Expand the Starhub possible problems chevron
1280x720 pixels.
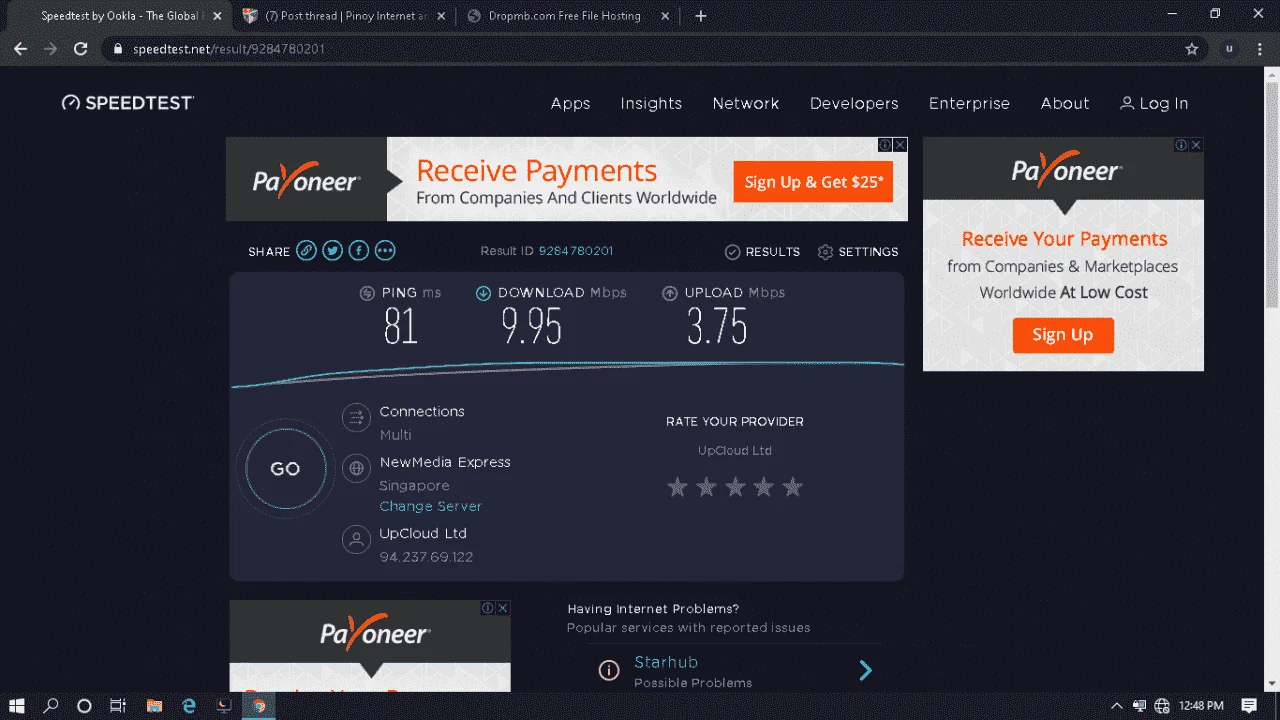point(866,670)
